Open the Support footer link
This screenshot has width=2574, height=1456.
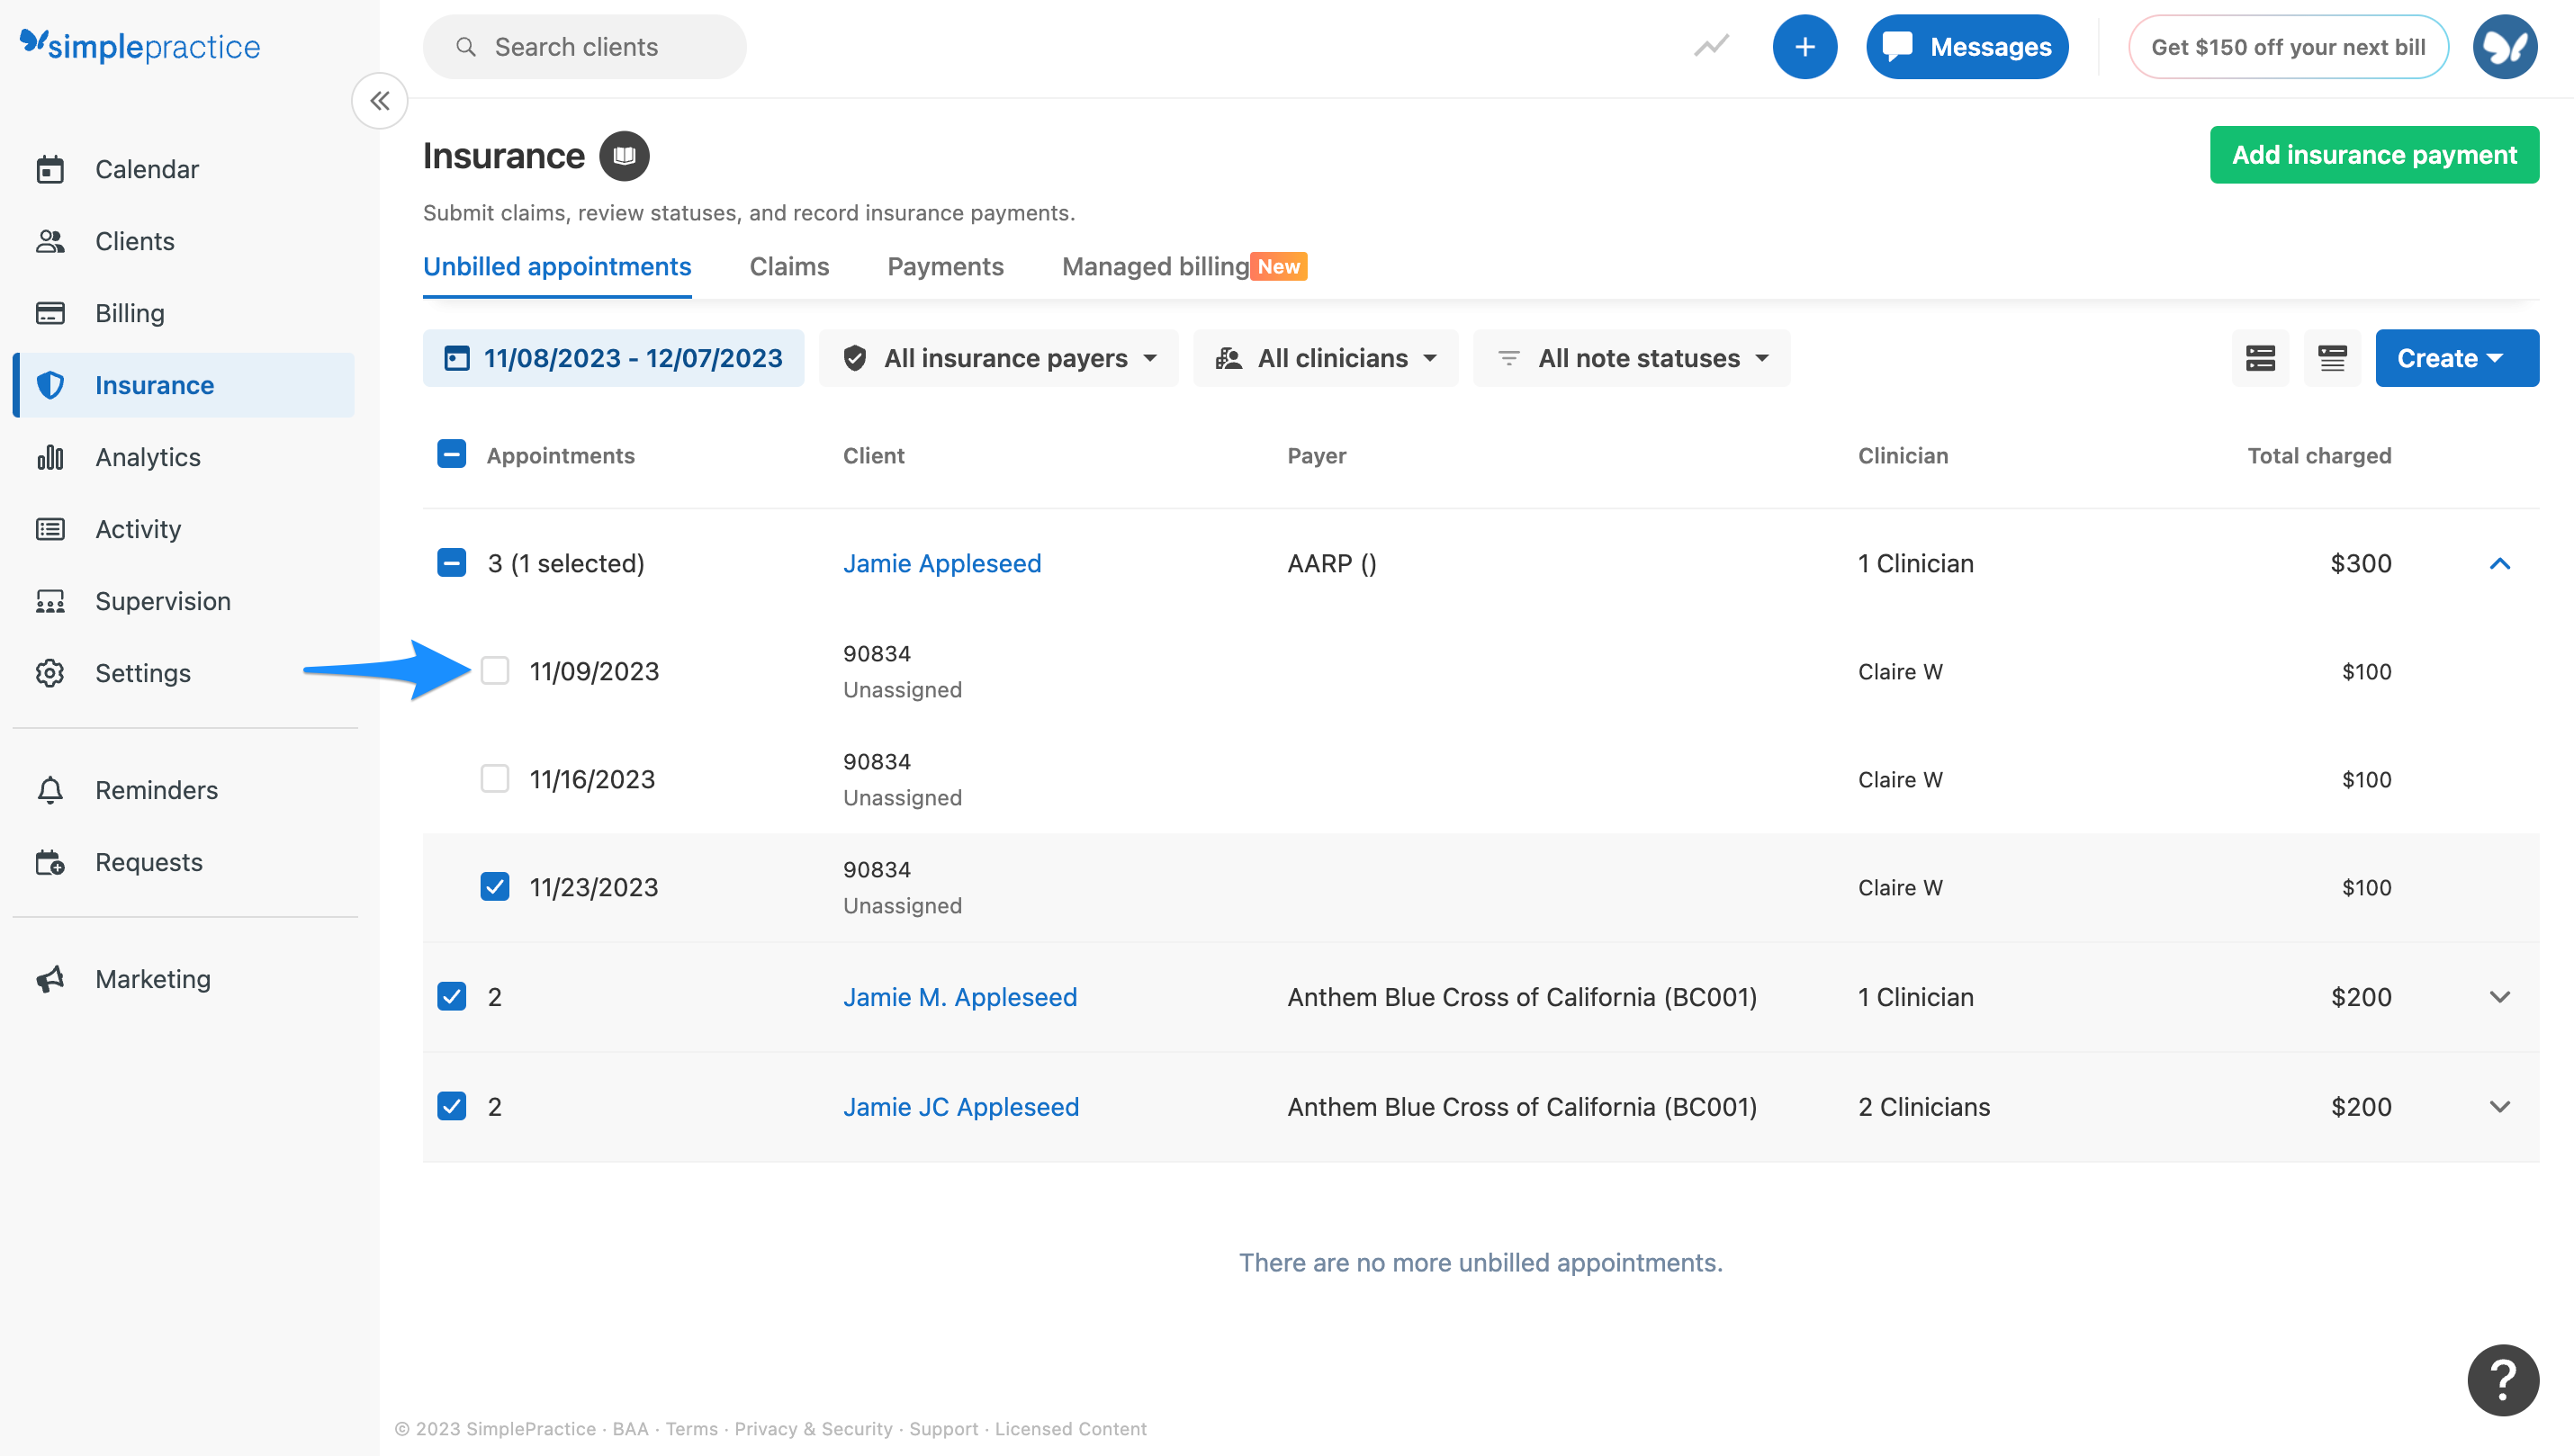click(x=943, y=1428)
